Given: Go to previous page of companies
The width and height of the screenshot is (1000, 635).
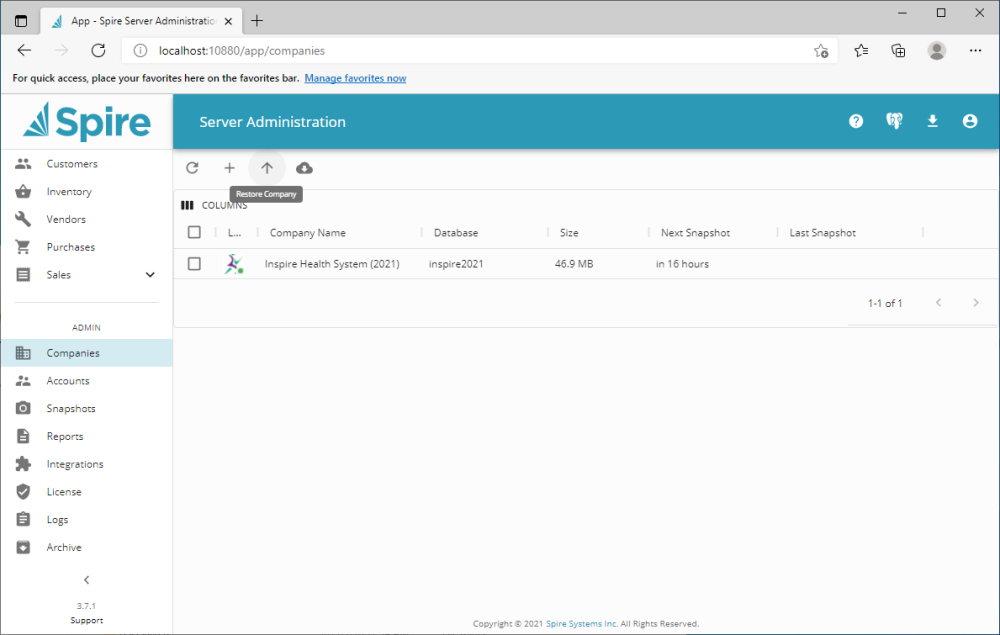Looking at the screenshot, I should click(x=938, y=303).
